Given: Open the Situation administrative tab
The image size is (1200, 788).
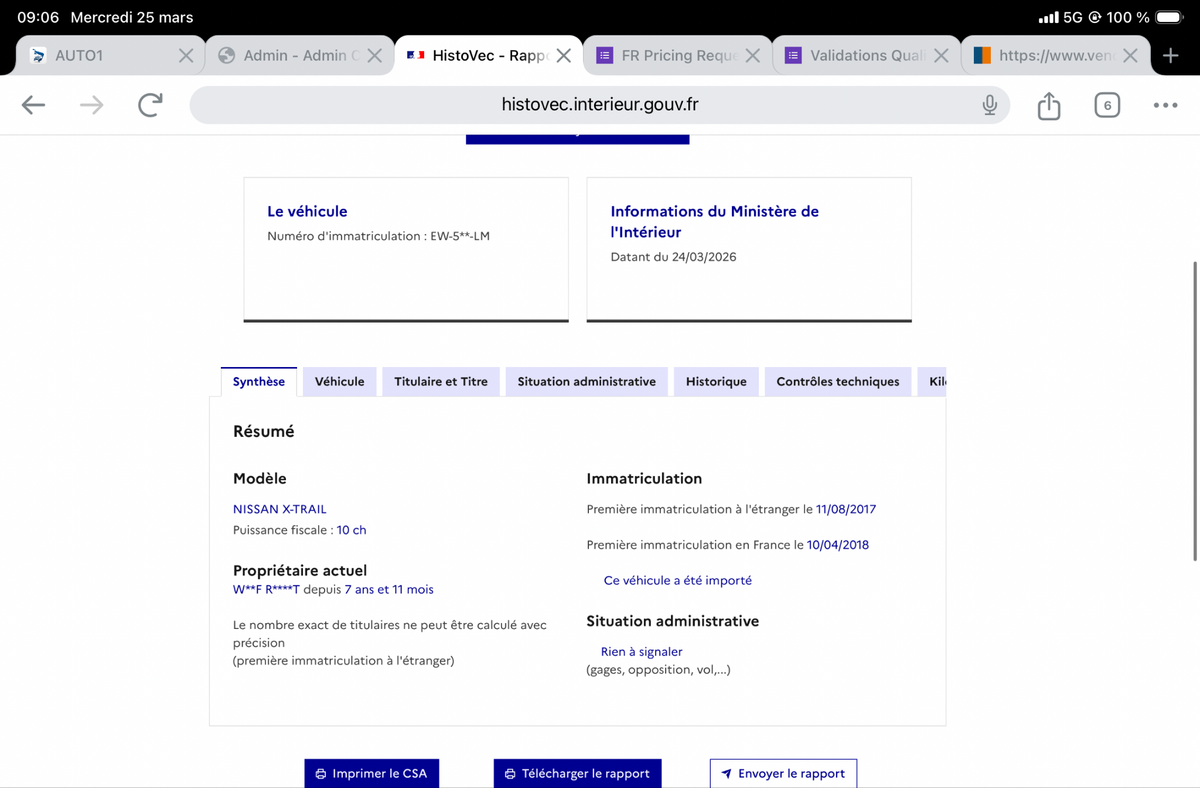Looking at the screenshot, I should (587, 382).
